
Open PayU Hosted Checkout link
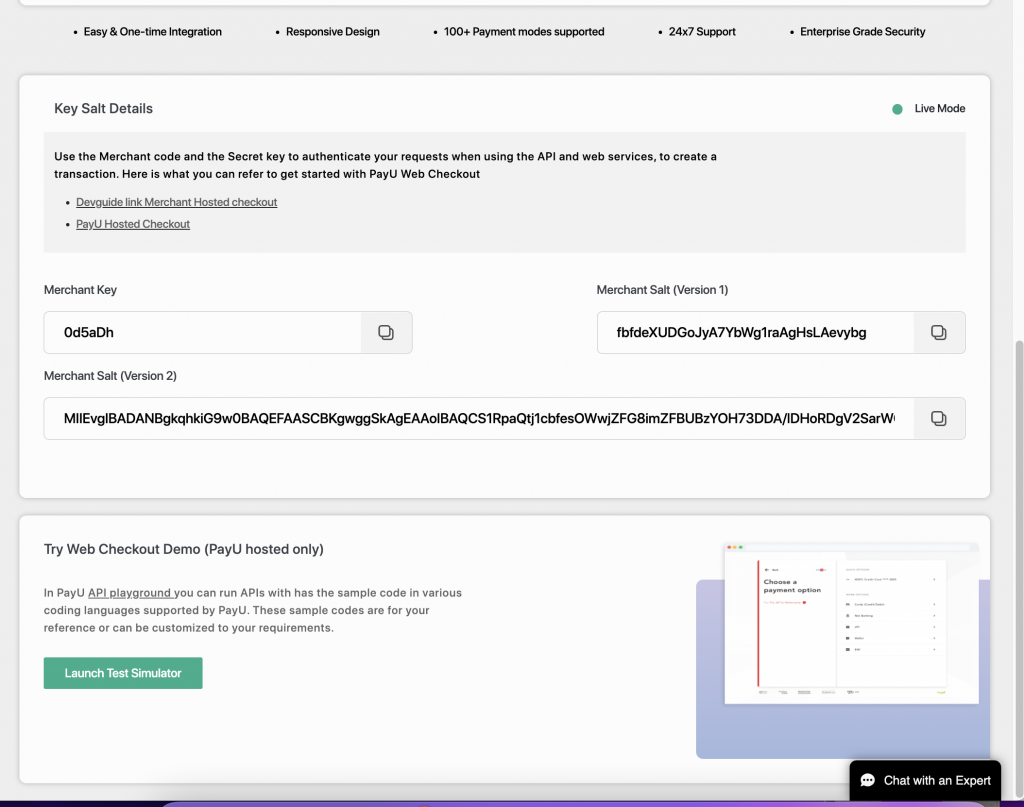(133, 224)
